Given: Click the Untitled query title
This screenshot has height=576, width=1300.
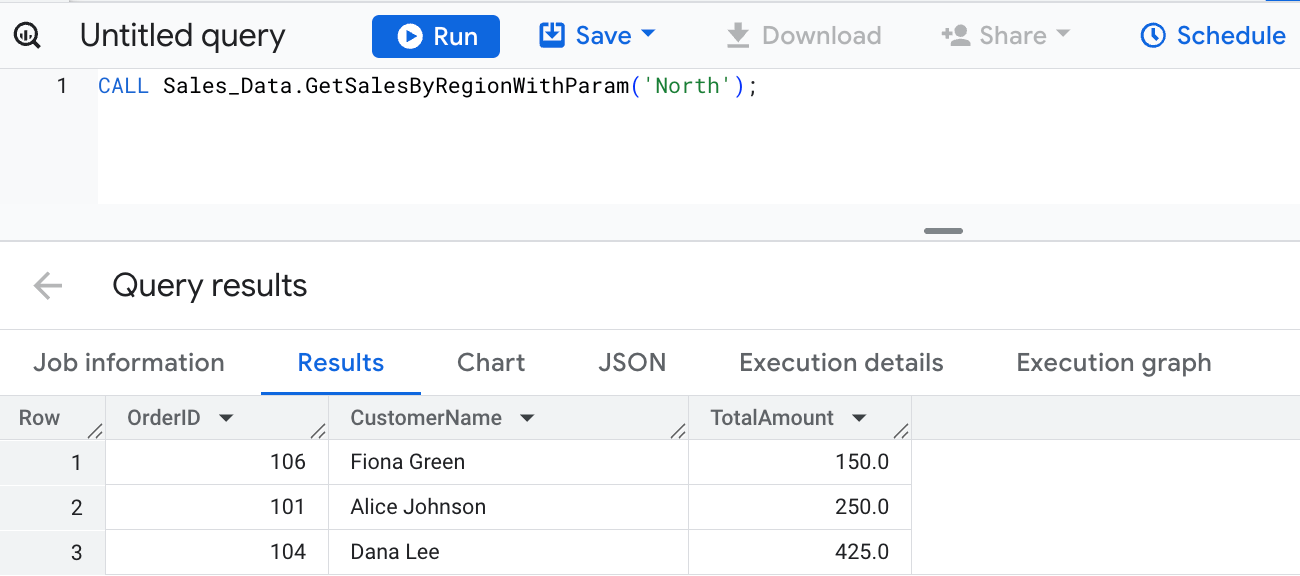Looking at the screenshot, I should pyautogui.click(x=182, y=36).
